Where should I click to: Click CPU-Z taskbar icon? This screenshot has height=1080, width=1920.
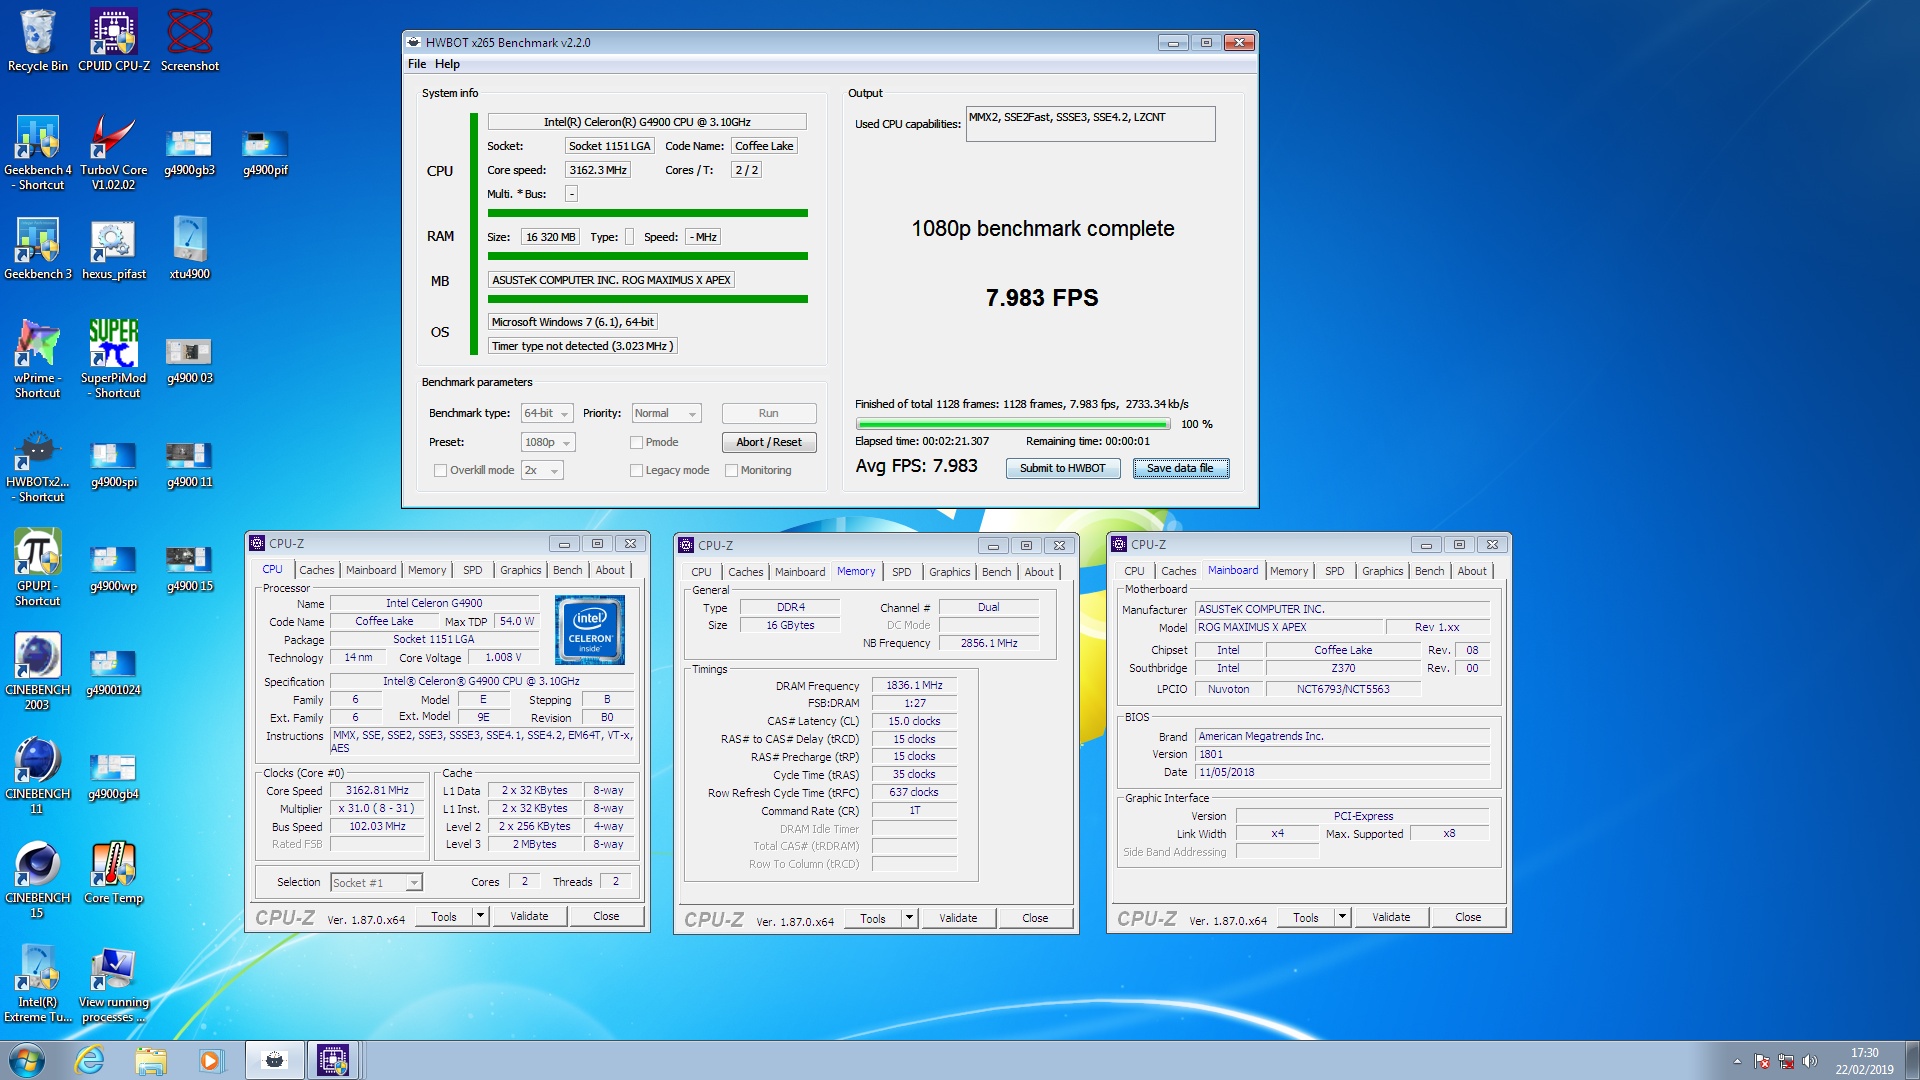click(x=333, y=1060)
